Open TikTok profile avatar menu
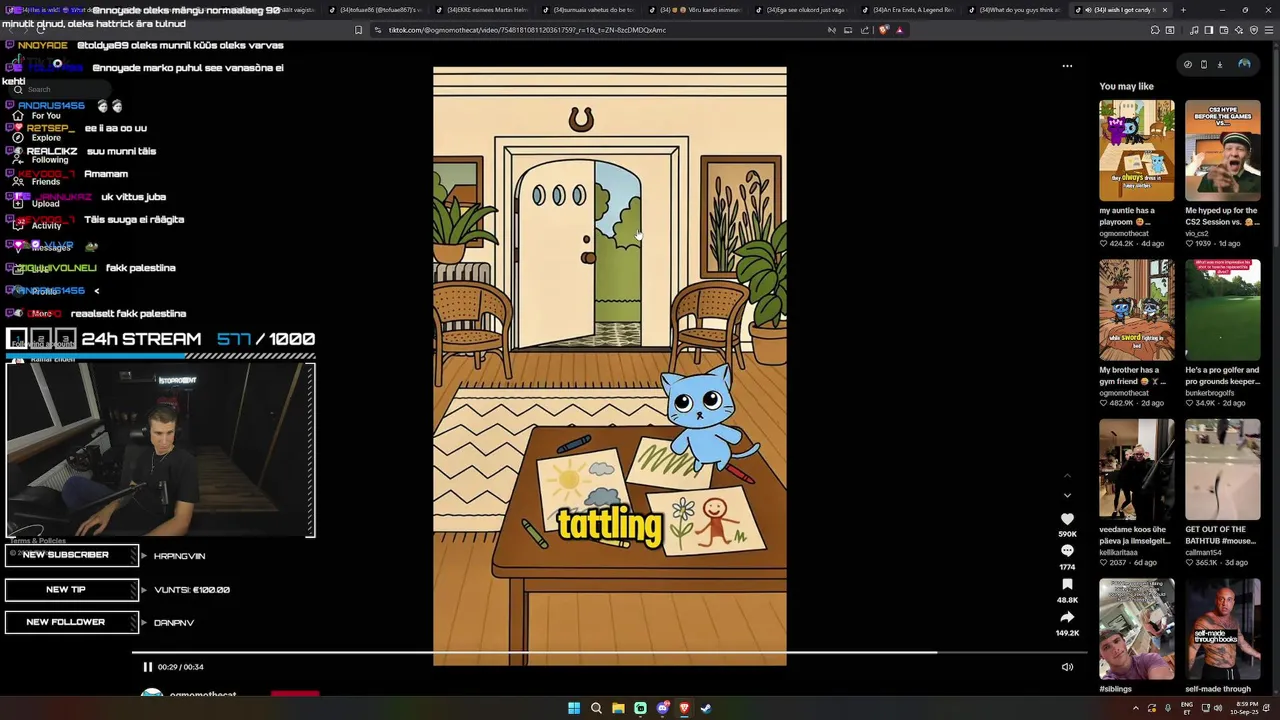1280x720 pixels. [x=1244, y=64]
